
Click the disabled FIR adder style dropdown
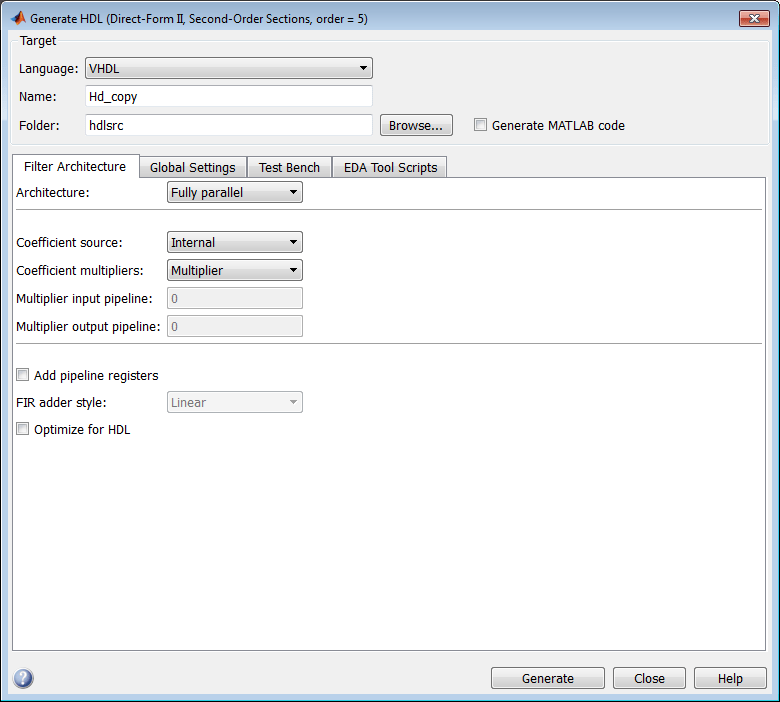[x=235, y=402]
